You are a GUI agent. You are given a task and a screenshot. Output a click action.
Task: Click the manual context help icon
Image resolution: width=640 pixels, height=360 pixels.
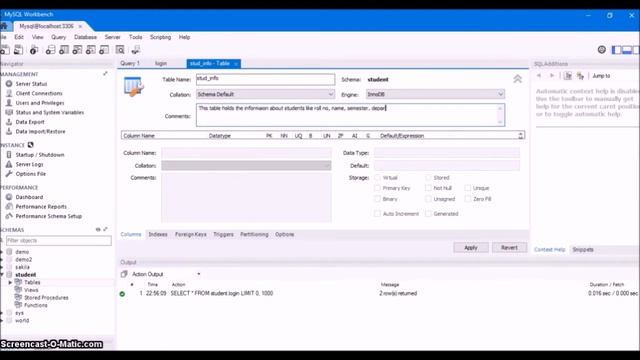click(568, 76)
